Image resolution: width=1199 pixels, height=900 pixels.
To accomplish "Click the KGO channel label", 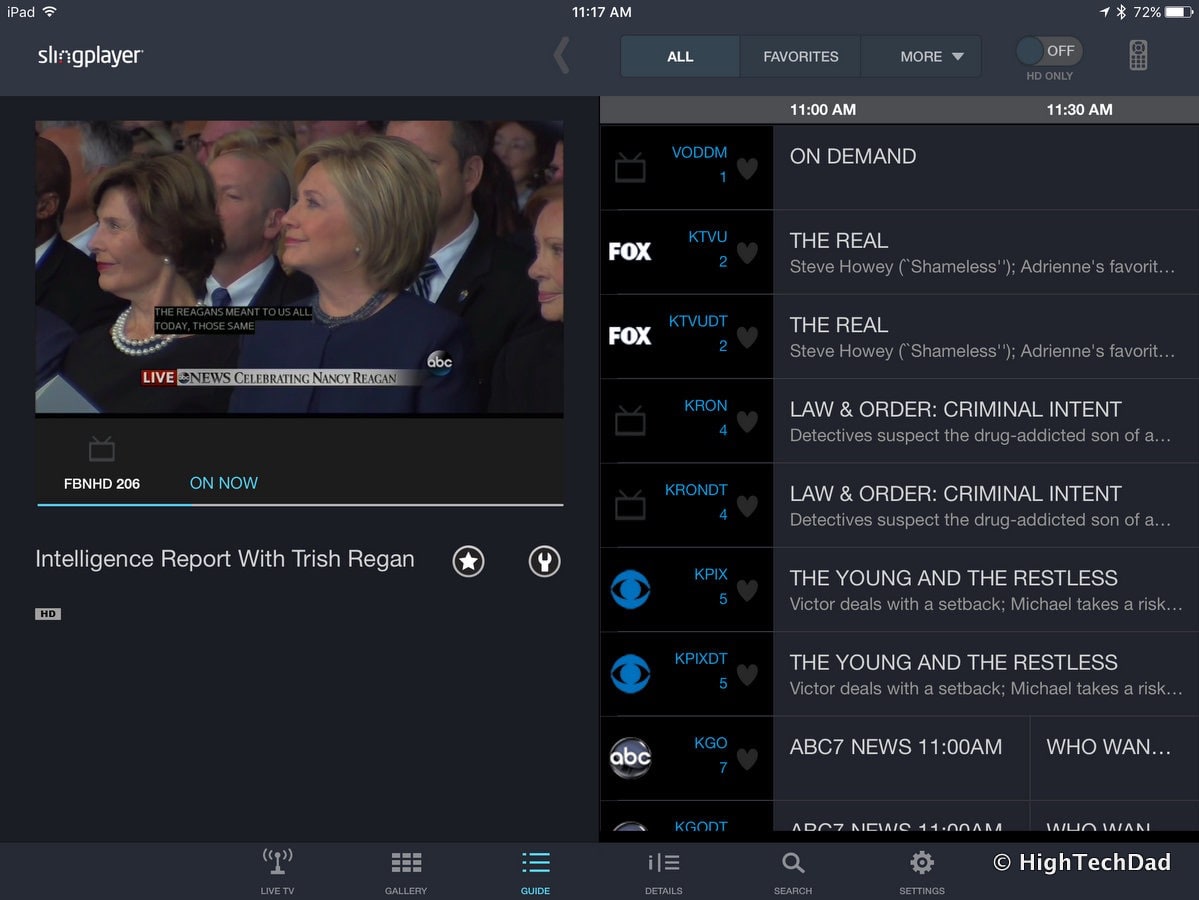I will [x=710, y=743].
